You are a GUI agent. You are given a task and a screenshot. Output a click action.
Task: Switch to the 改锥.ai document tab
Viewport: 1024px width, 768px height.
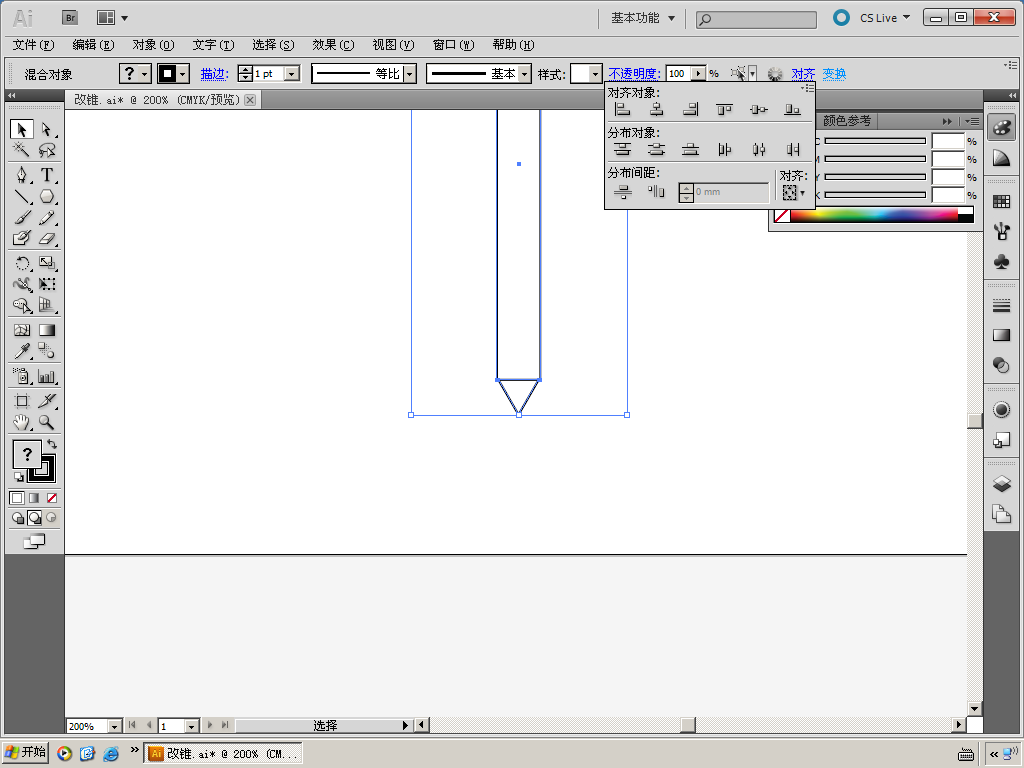pyautogui.click(x=157, y=100)
